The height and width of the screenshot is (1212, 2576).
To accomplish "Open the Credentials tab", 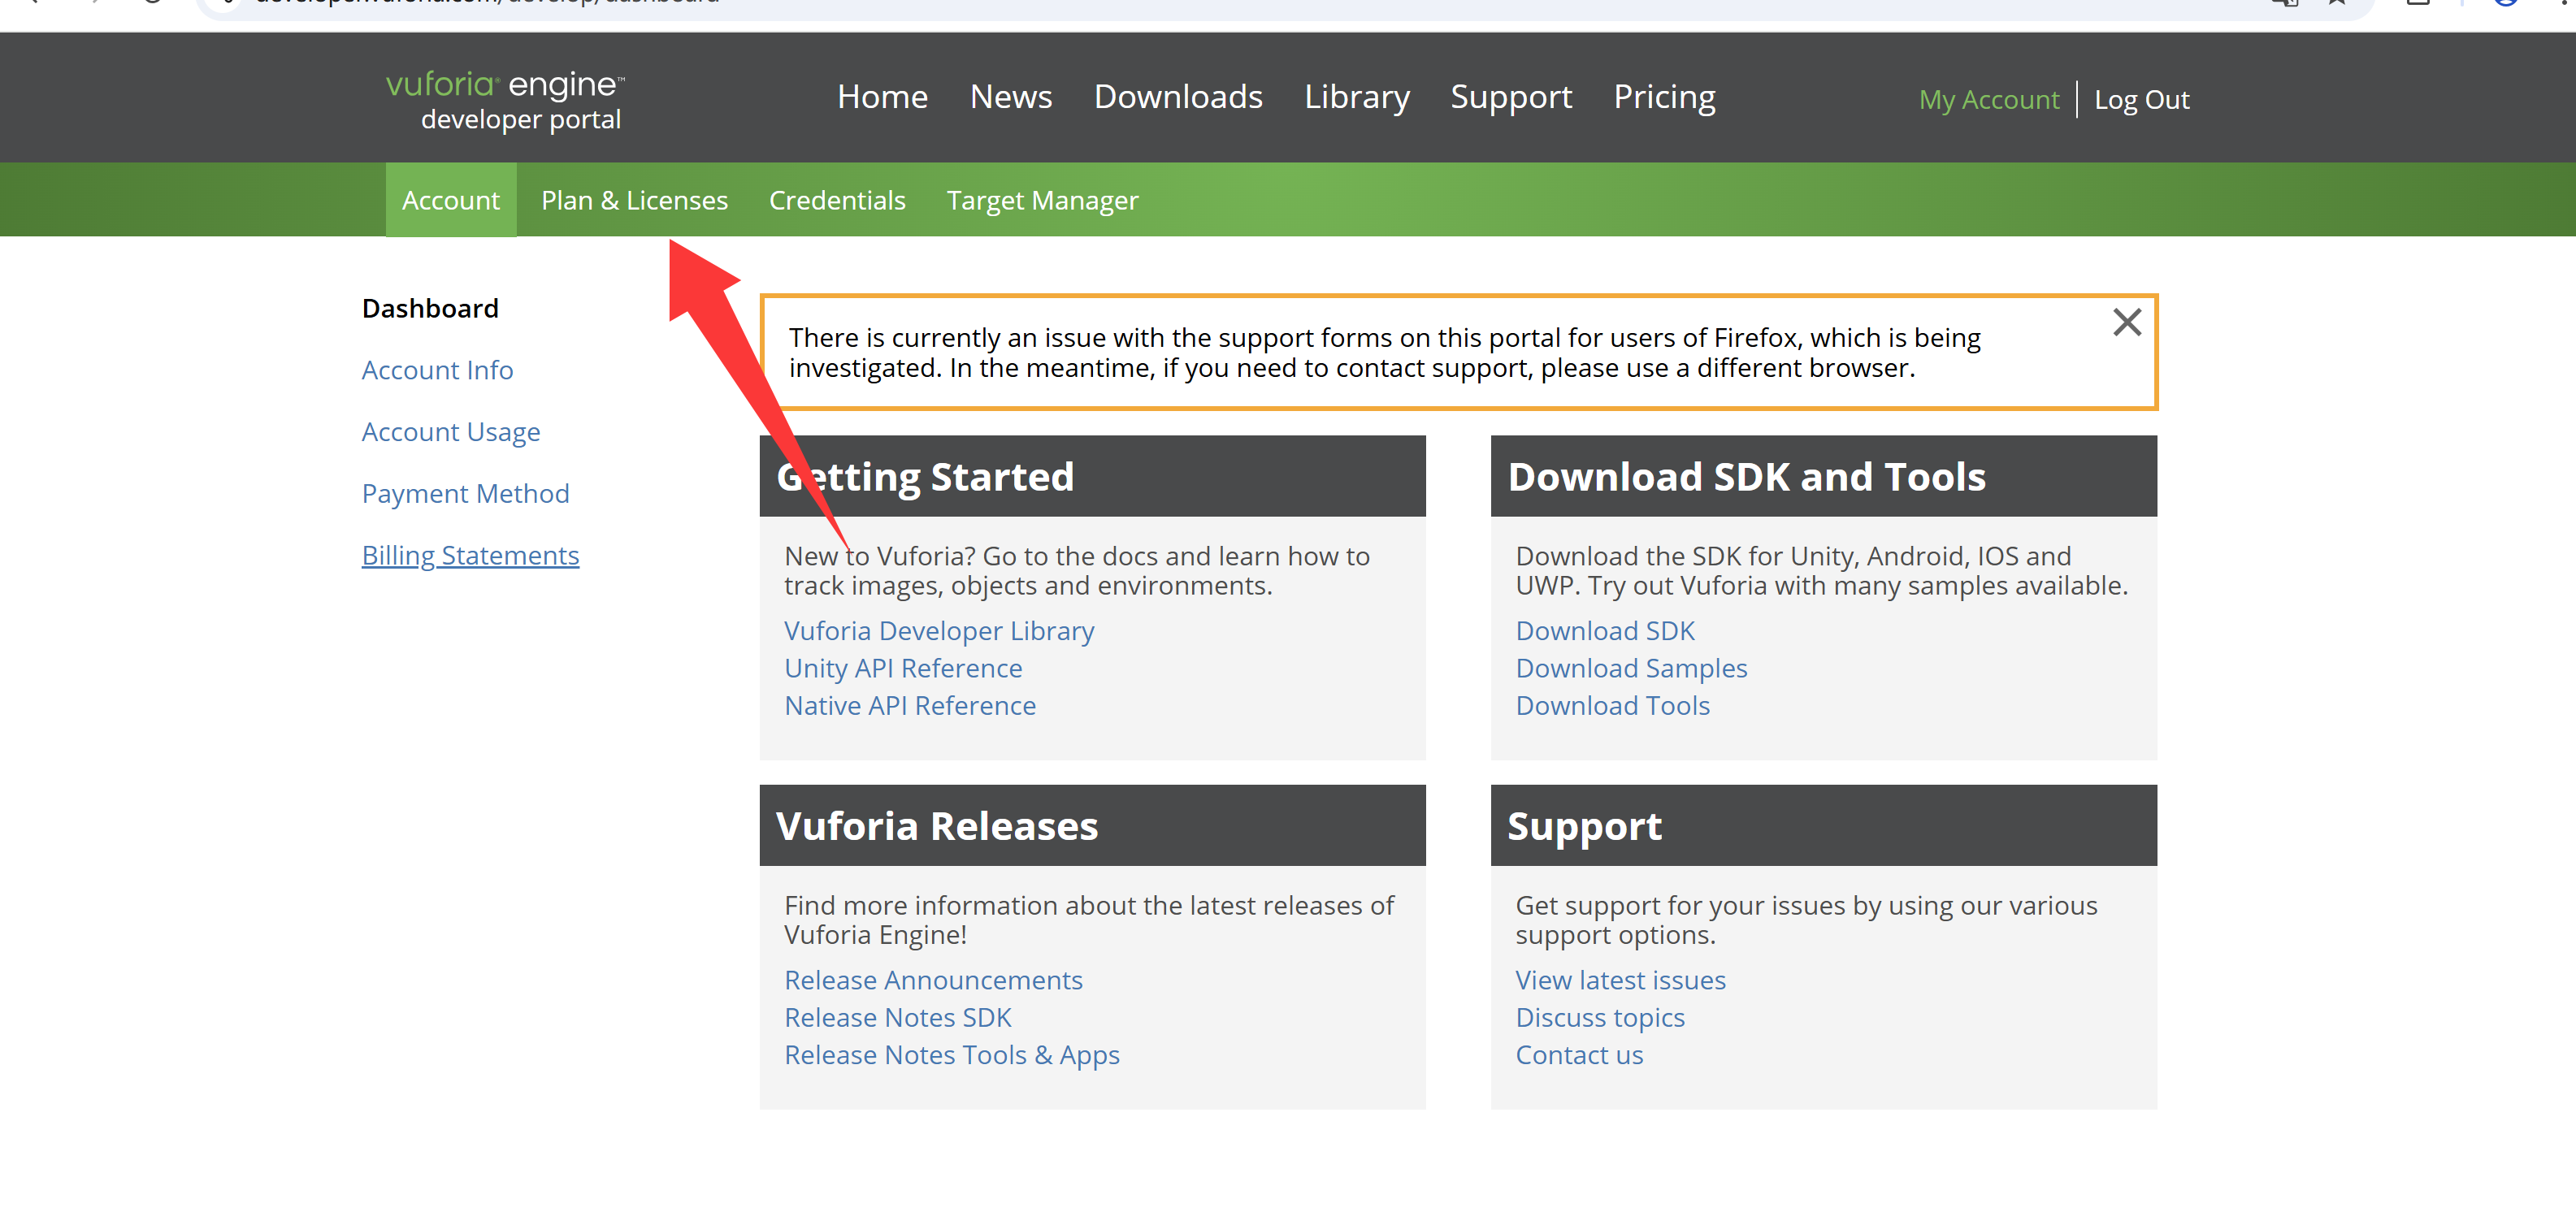I will click(837, 200).
